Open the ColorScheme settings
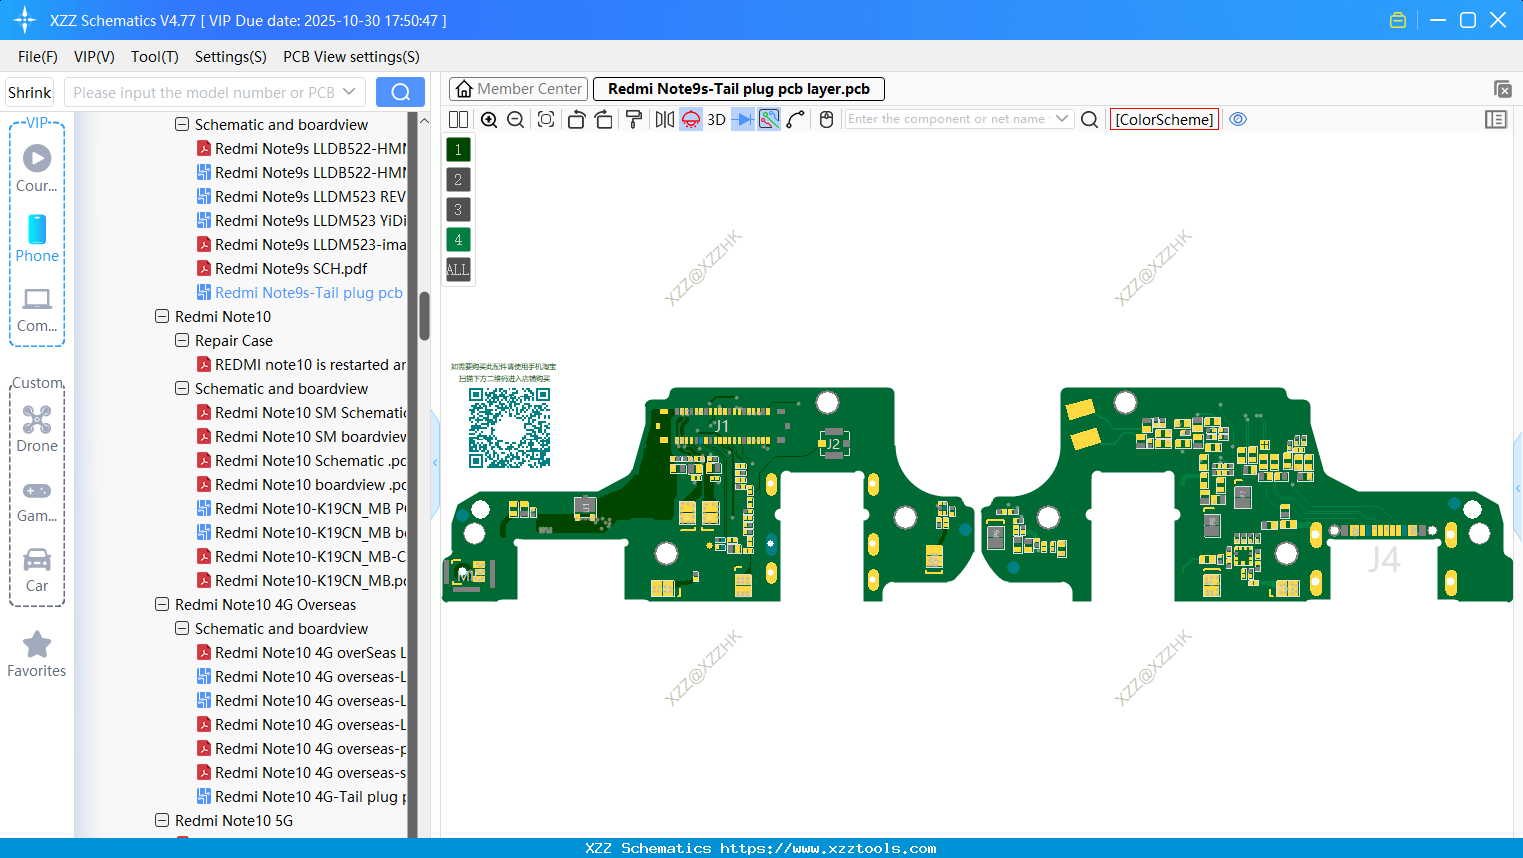The image size is (1523, 858). click(1164, 120)
